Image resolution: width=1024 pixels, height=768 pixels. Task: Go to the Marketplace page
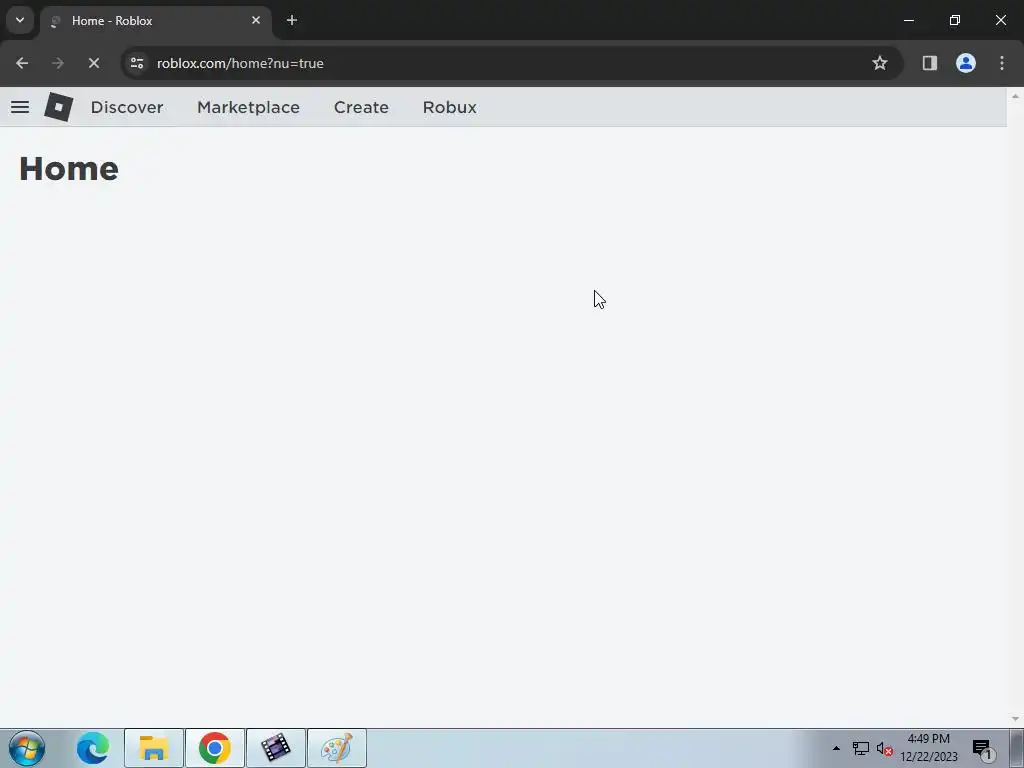pyautogui.click(x=248, y=107)
